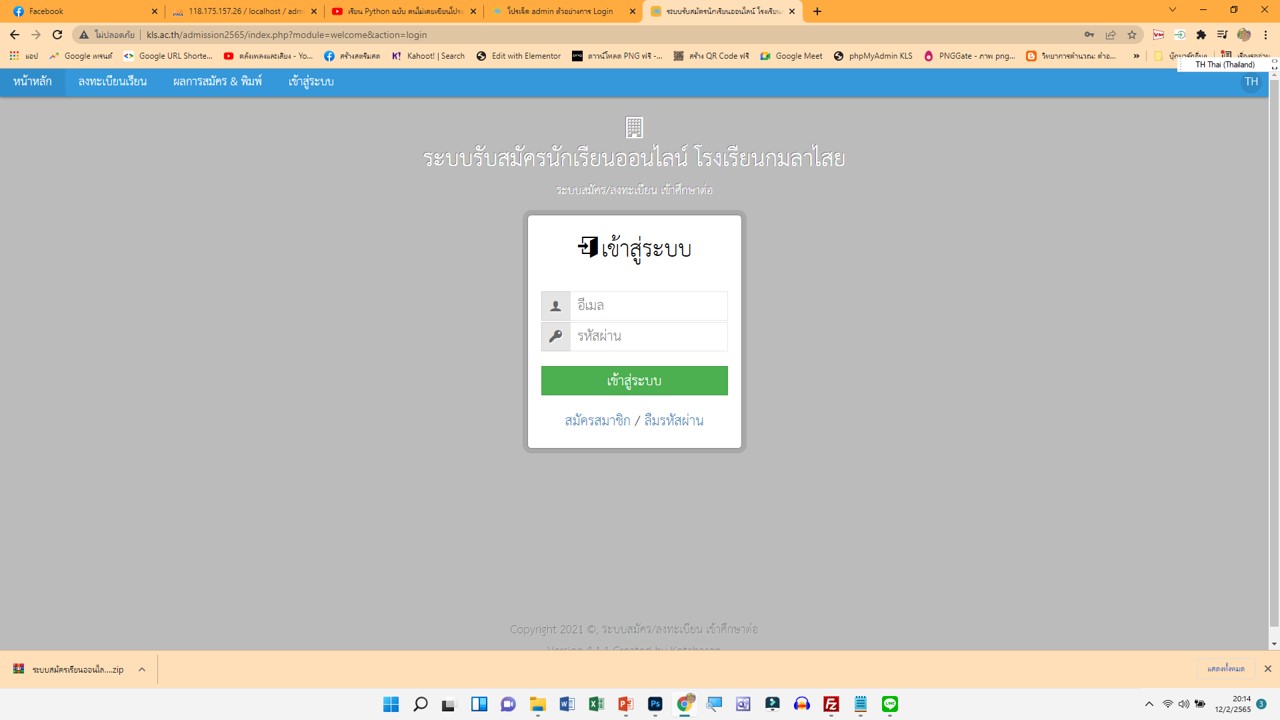The width and height of the screenshot is (1280, 720).
Task: Open the Extensions puzzle icon
Action: pyautogui.click(x=1201, y=34)
